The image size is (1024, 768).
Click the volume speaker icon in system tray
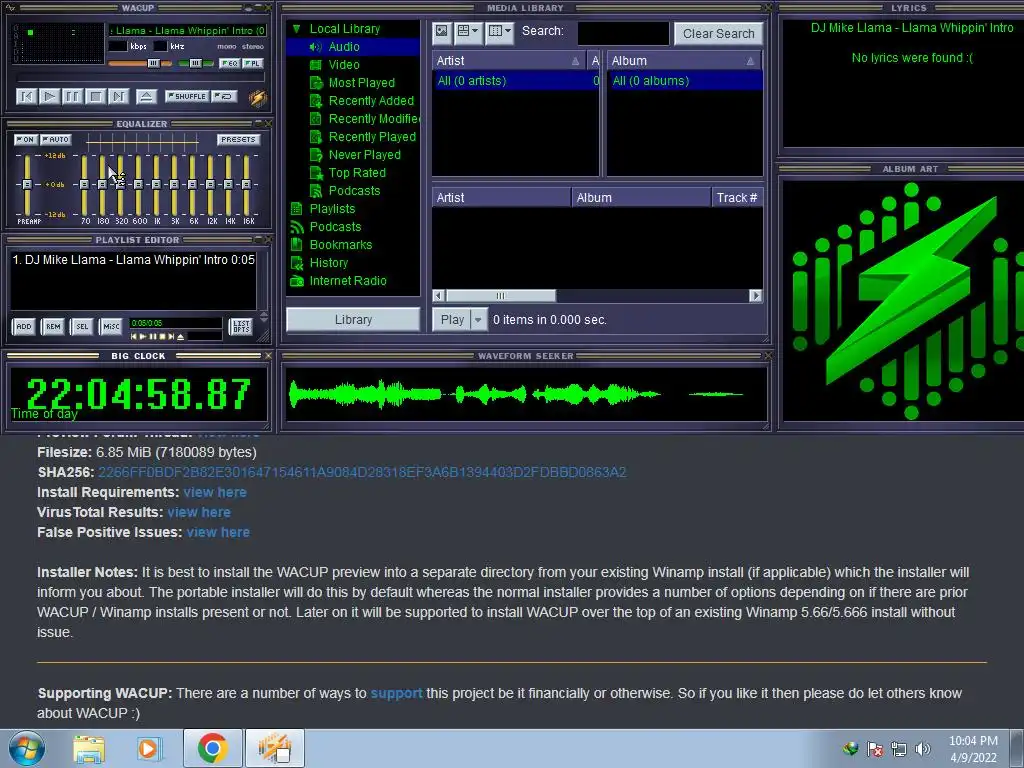point(923,749)
